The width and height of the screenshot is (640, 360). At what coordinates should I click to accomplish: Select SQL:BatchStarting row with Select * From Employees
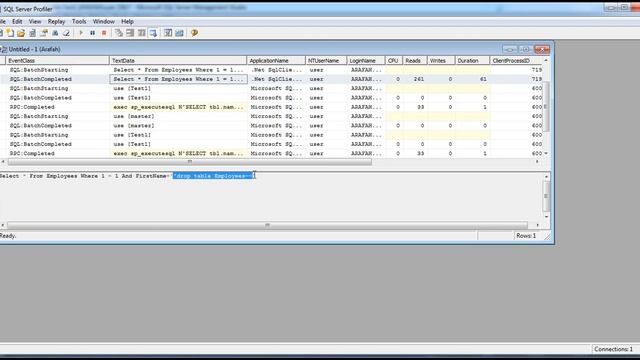(x=271, y=70)
